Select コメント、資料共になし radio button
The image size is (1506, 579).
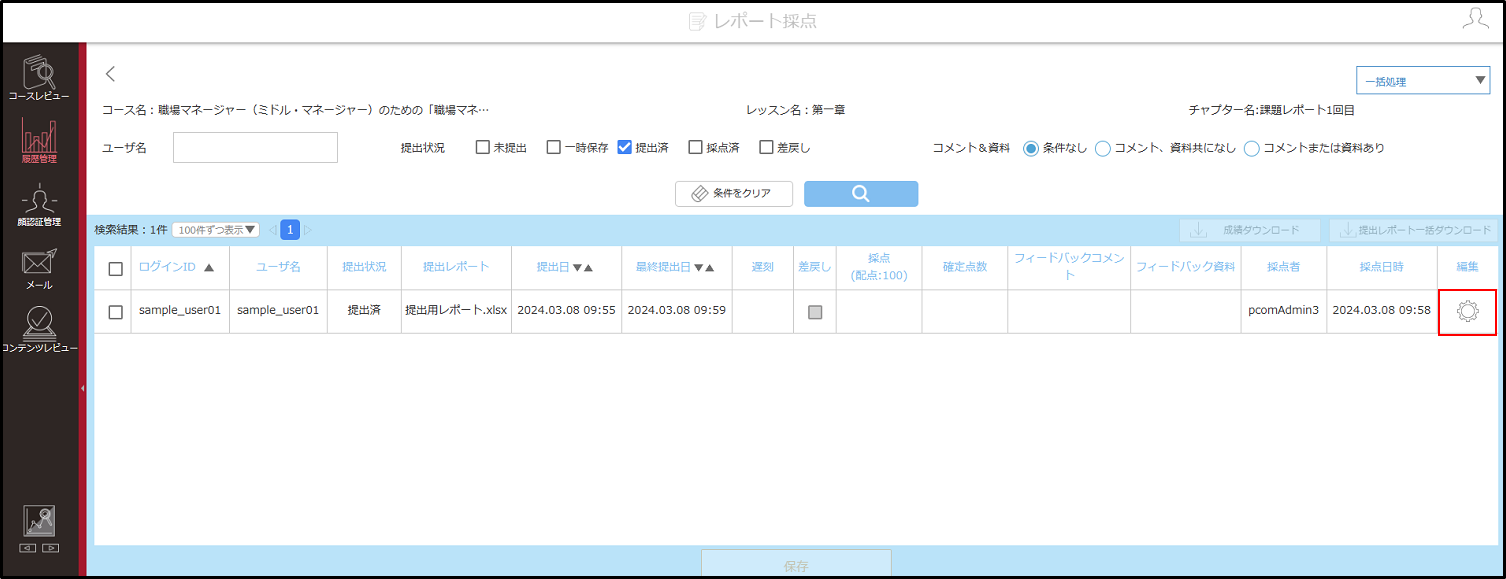tap(1103, 148)
